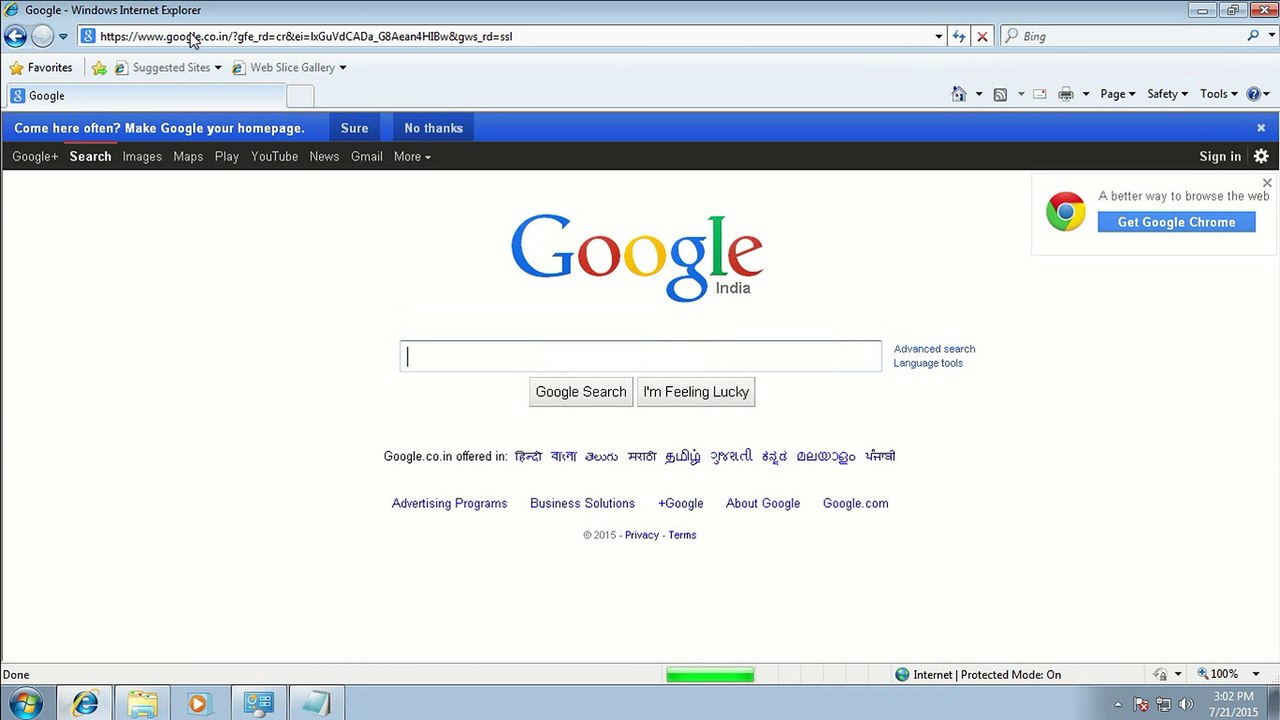Open Language tools link
Screen dimensions: 1280x720
point(928,363)
